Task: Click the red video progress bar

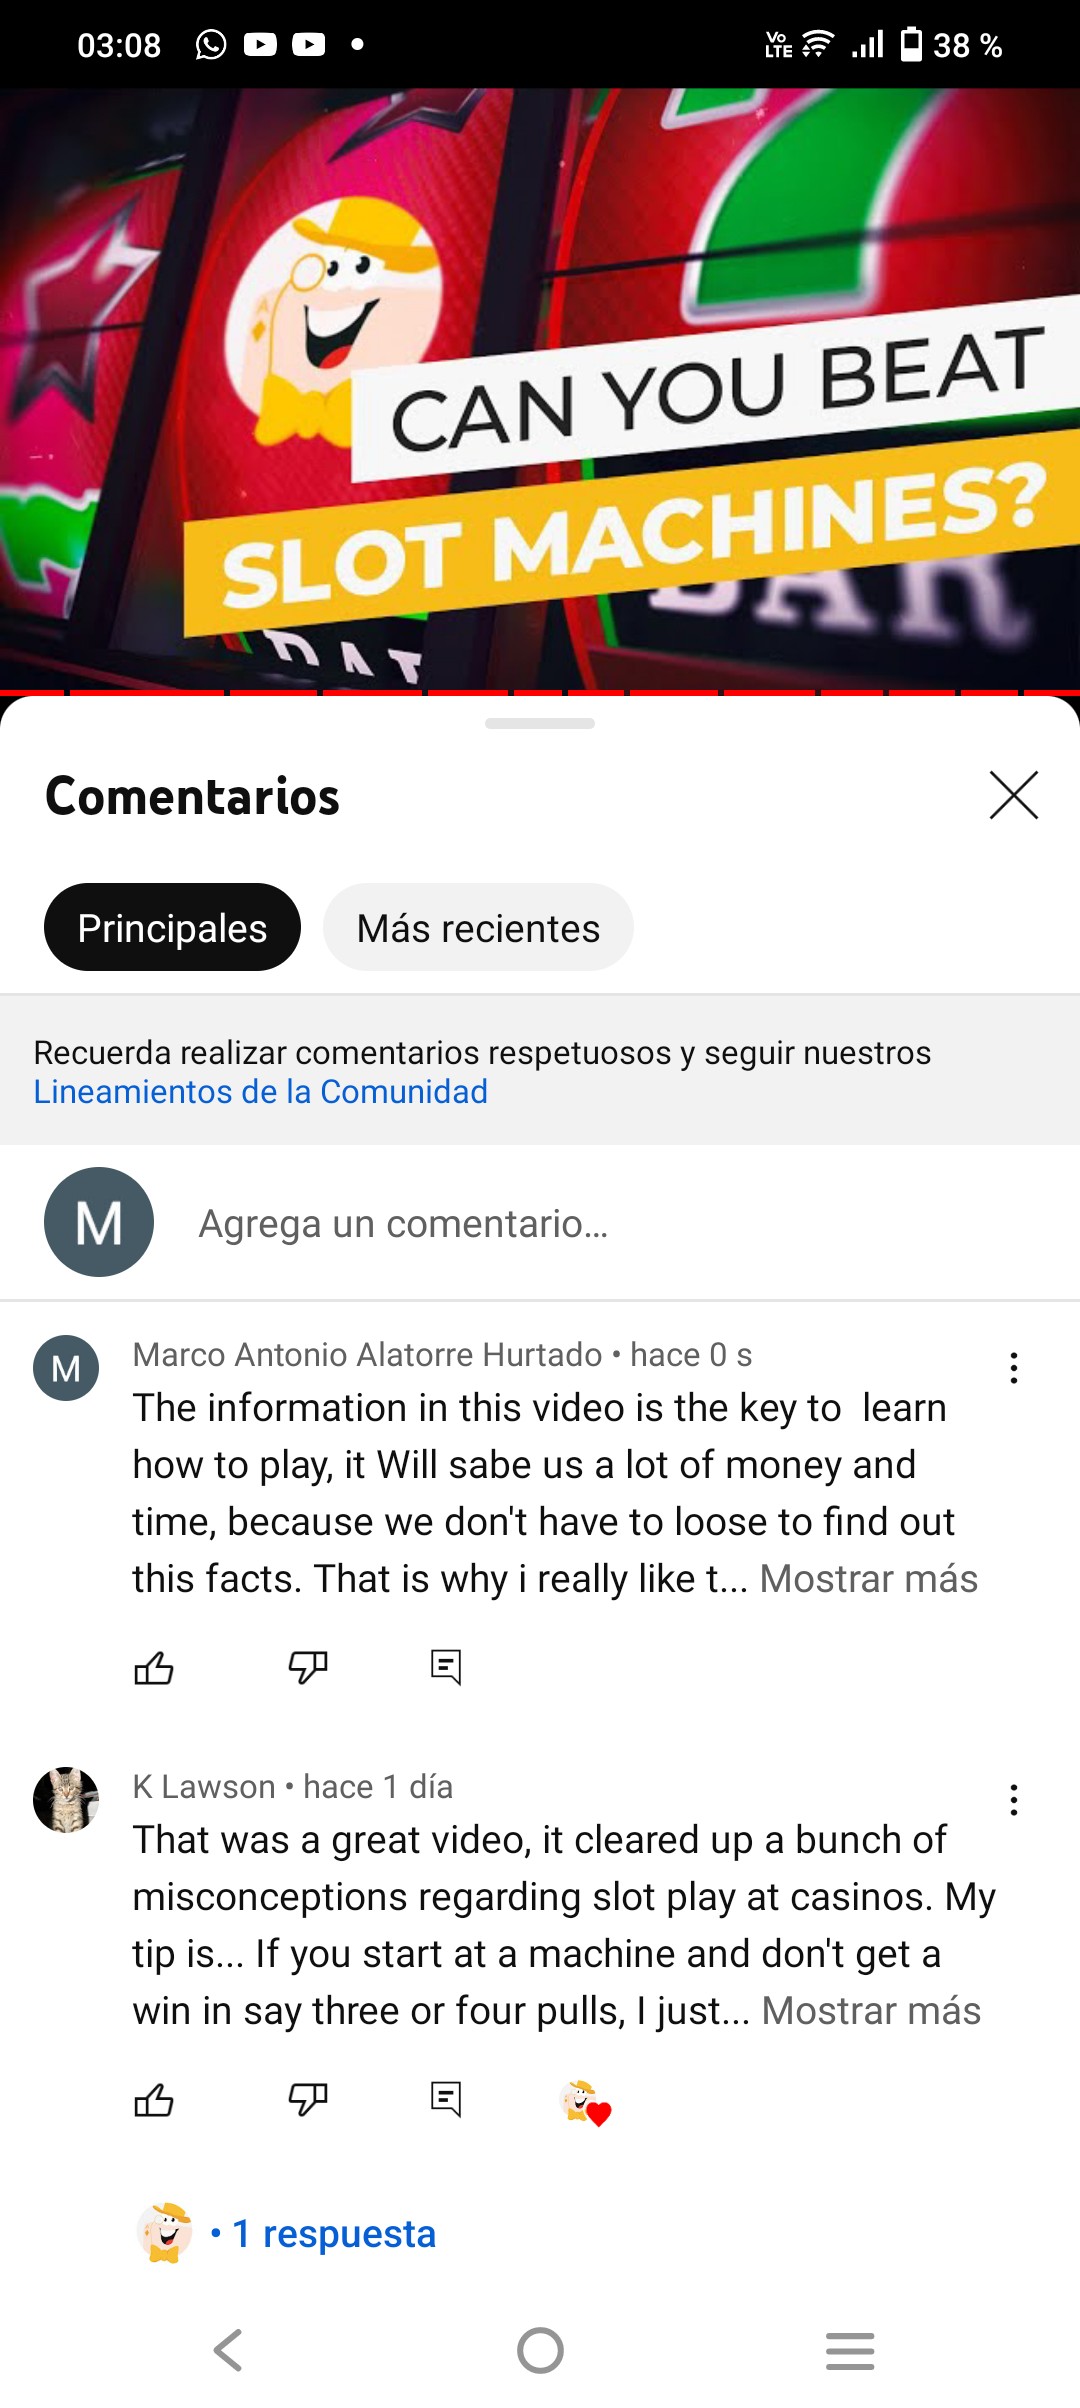Action: pyautogui.click(x=540, y=692)
